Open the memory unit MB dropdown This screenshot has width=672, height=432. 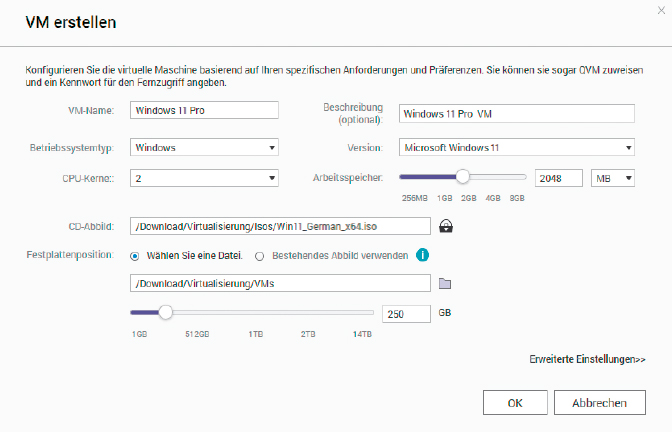[613, 178]
